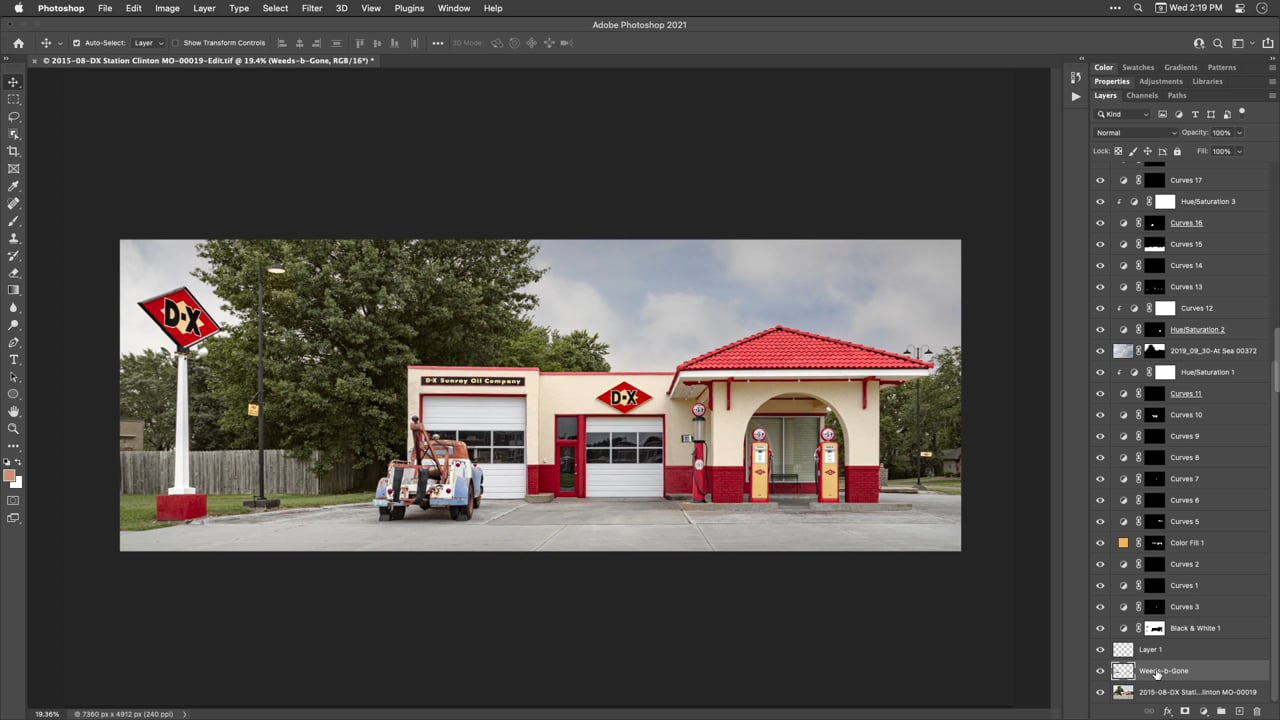
Task: Hide the Weeds-b-Gone layer
Action: pyautogui.click(x=1100, y=671)
